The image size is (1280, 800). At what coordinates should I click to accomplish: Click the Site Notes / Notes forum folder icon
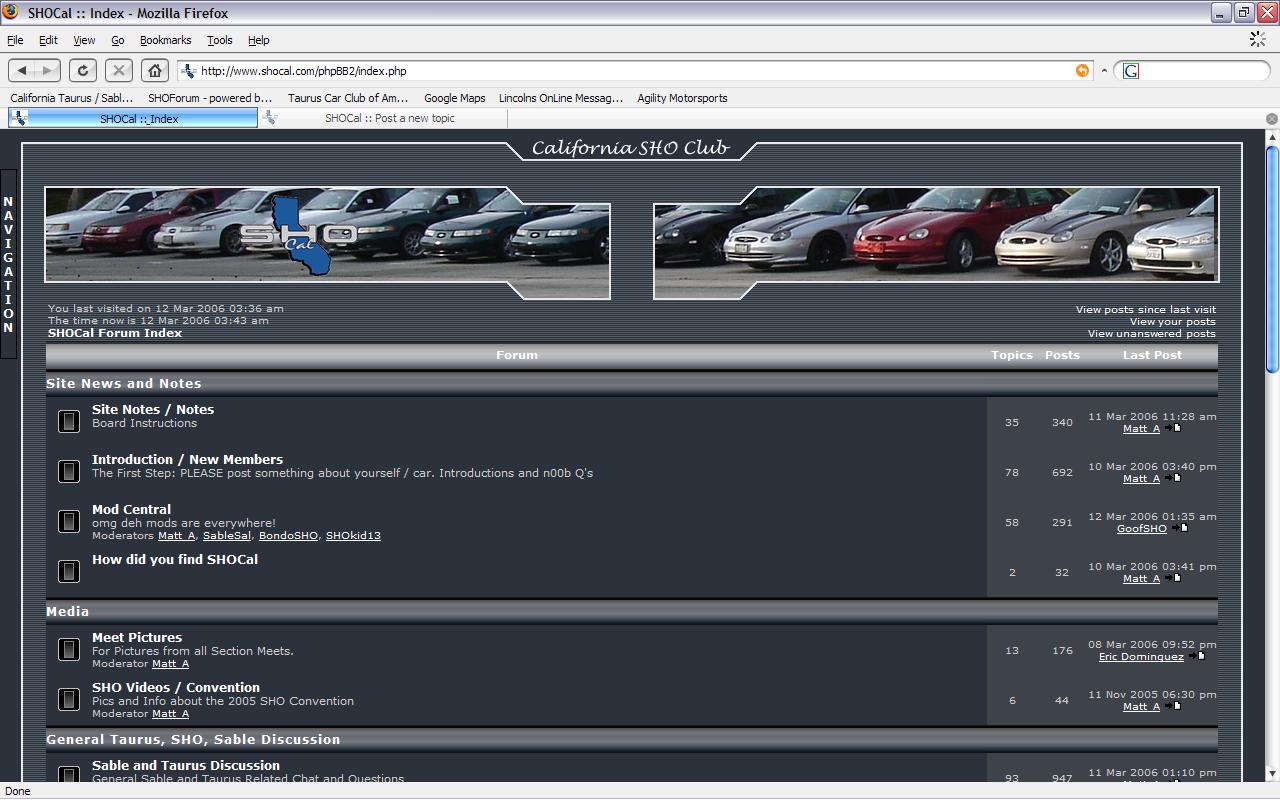point(69,422)
